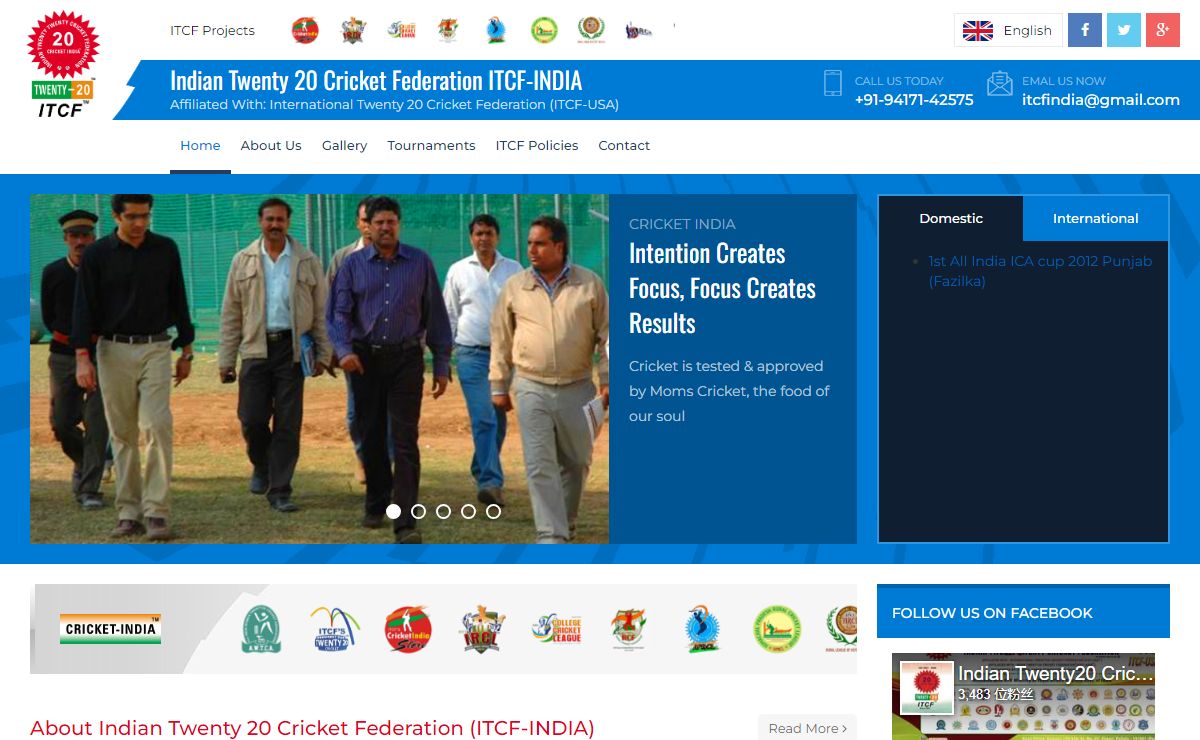This screenshot has height=740, width=1200.
Task: Open the yellow-green circular logo in ITCF Projects
Action: coord(544,30)
